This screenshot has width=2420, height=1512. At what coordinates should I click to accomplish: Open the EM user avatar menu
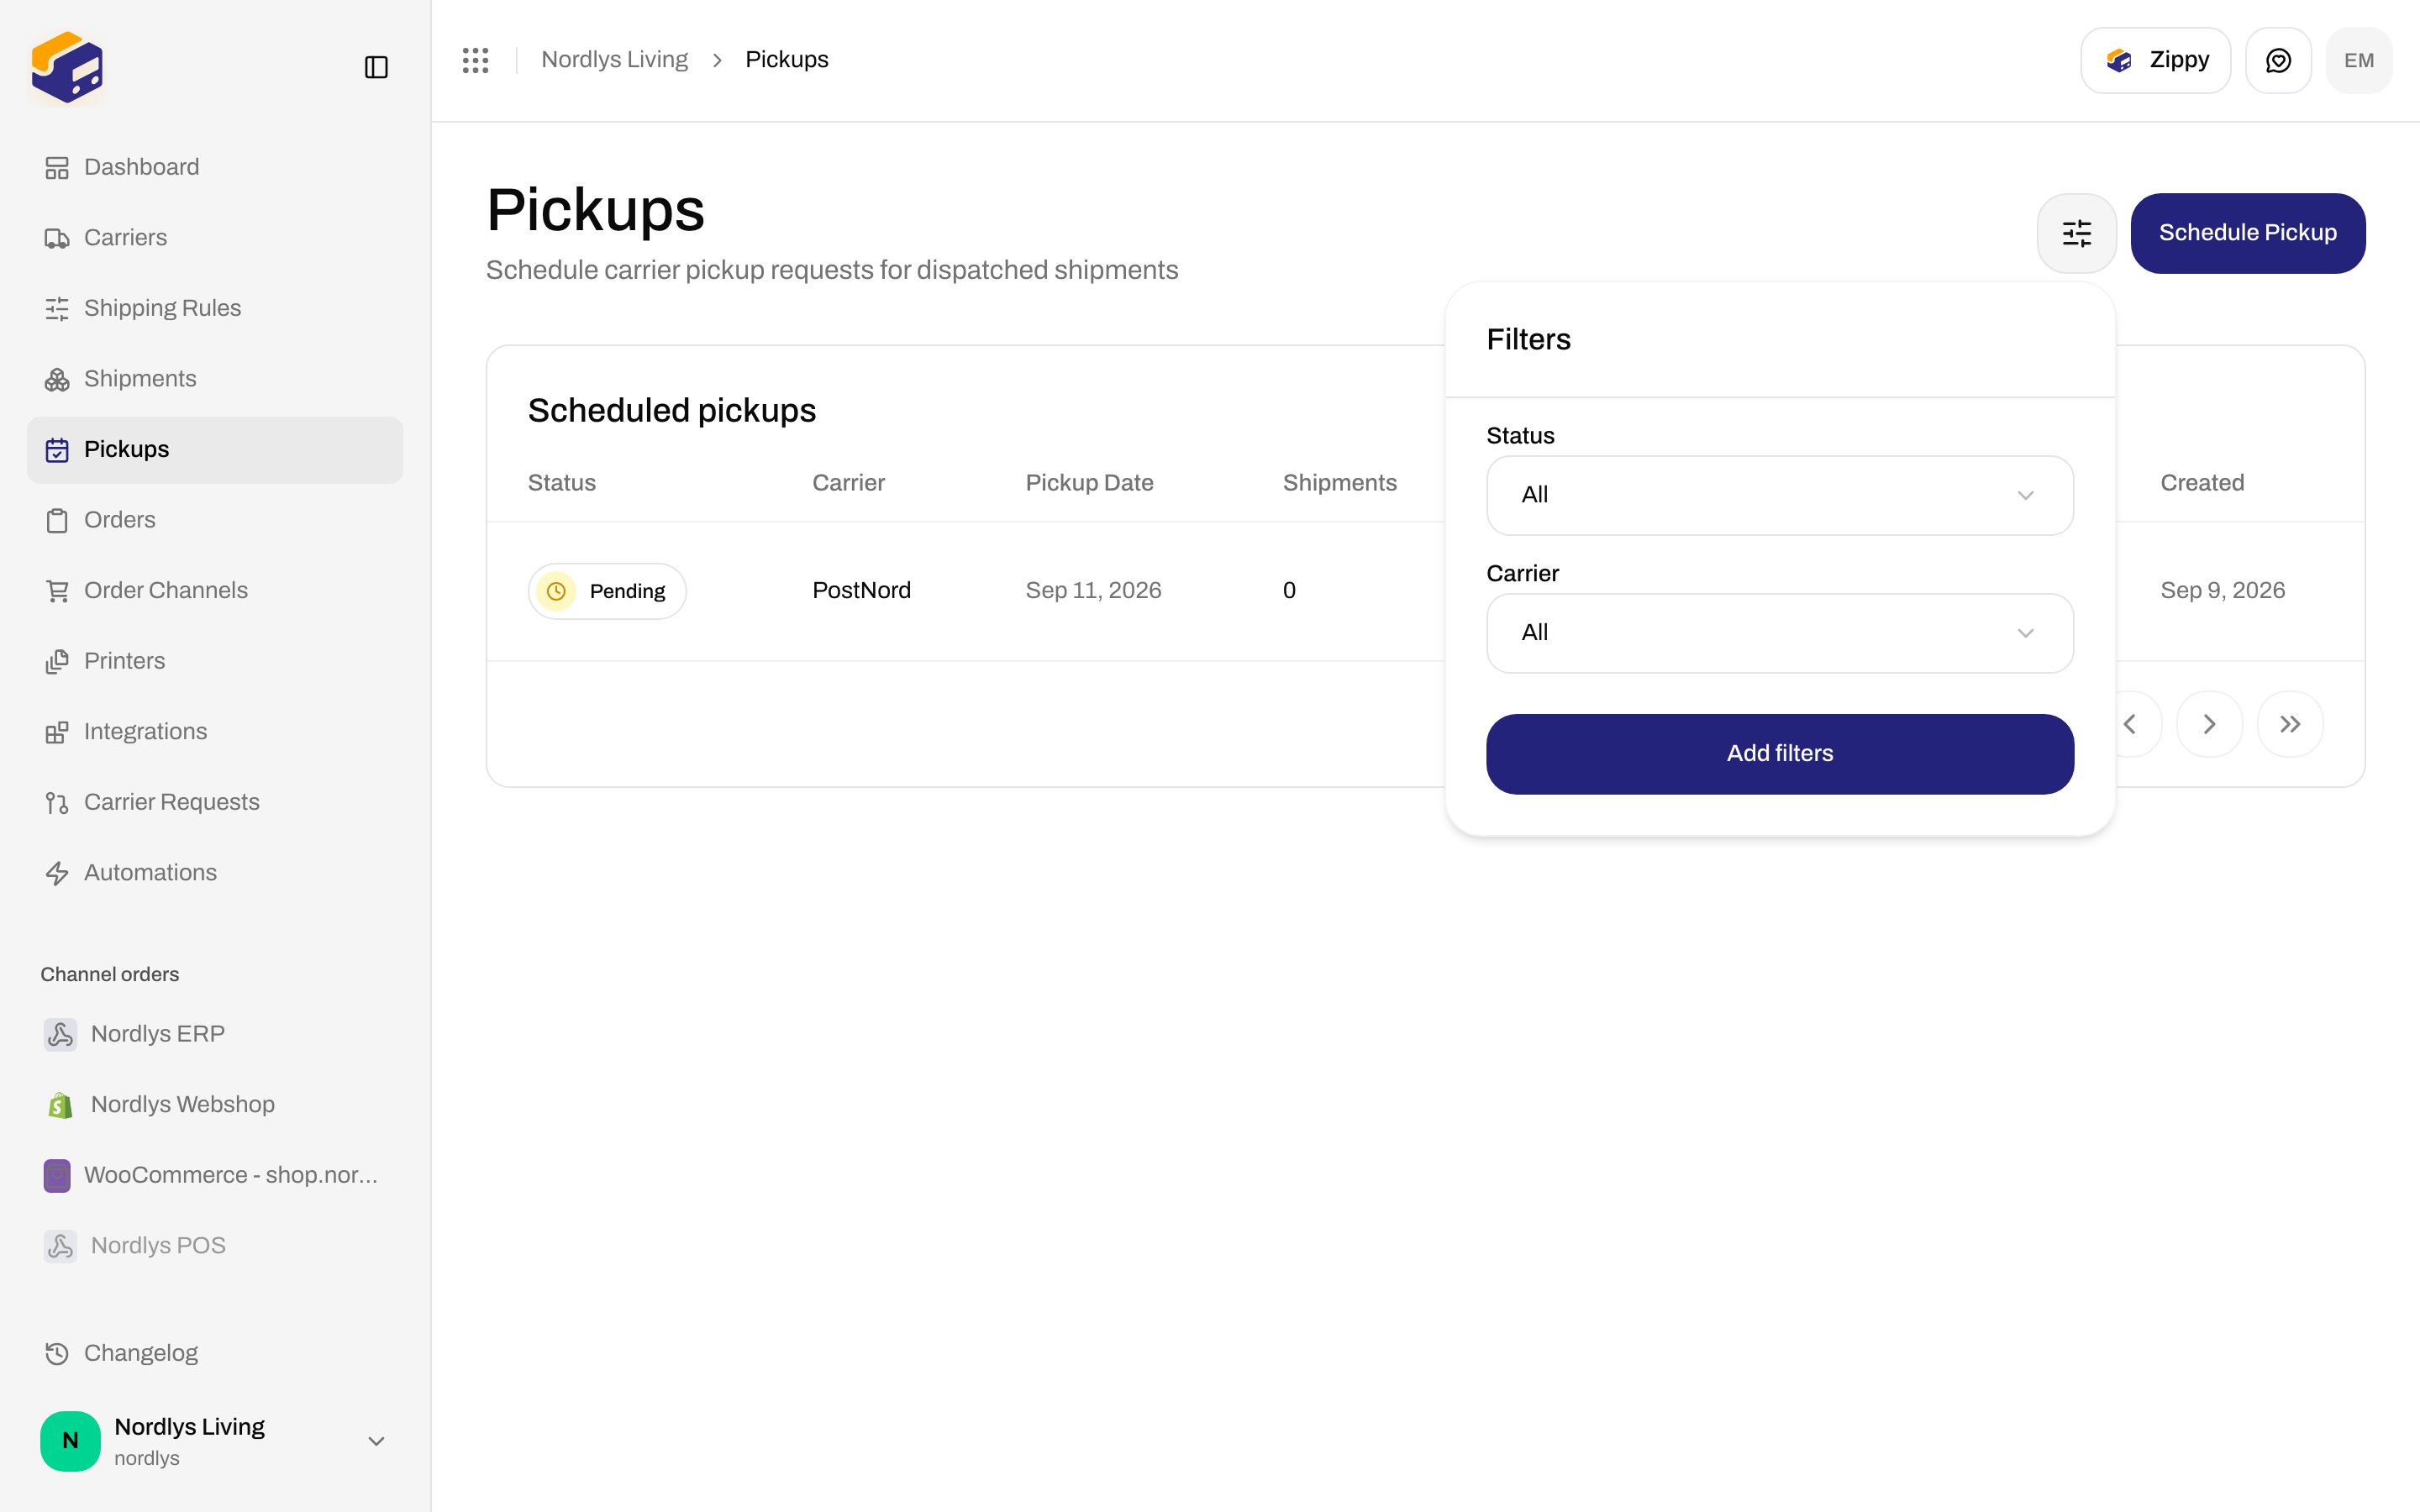click(x=2359, y=60)
